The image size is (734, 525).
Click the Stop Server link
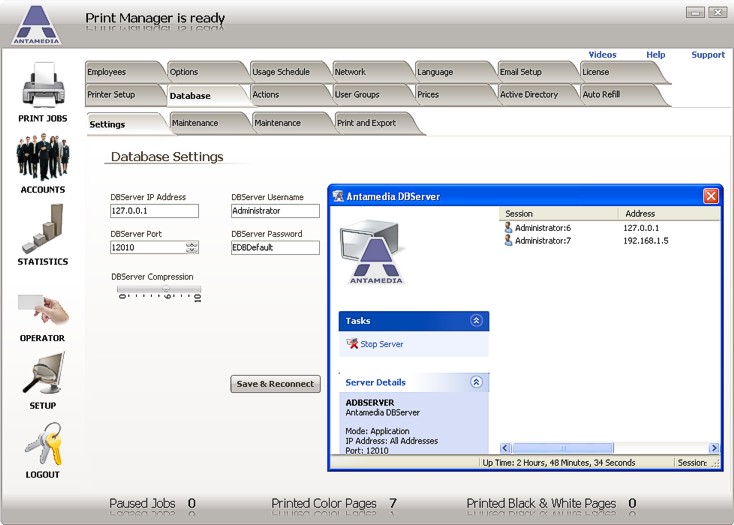[382, 344]
